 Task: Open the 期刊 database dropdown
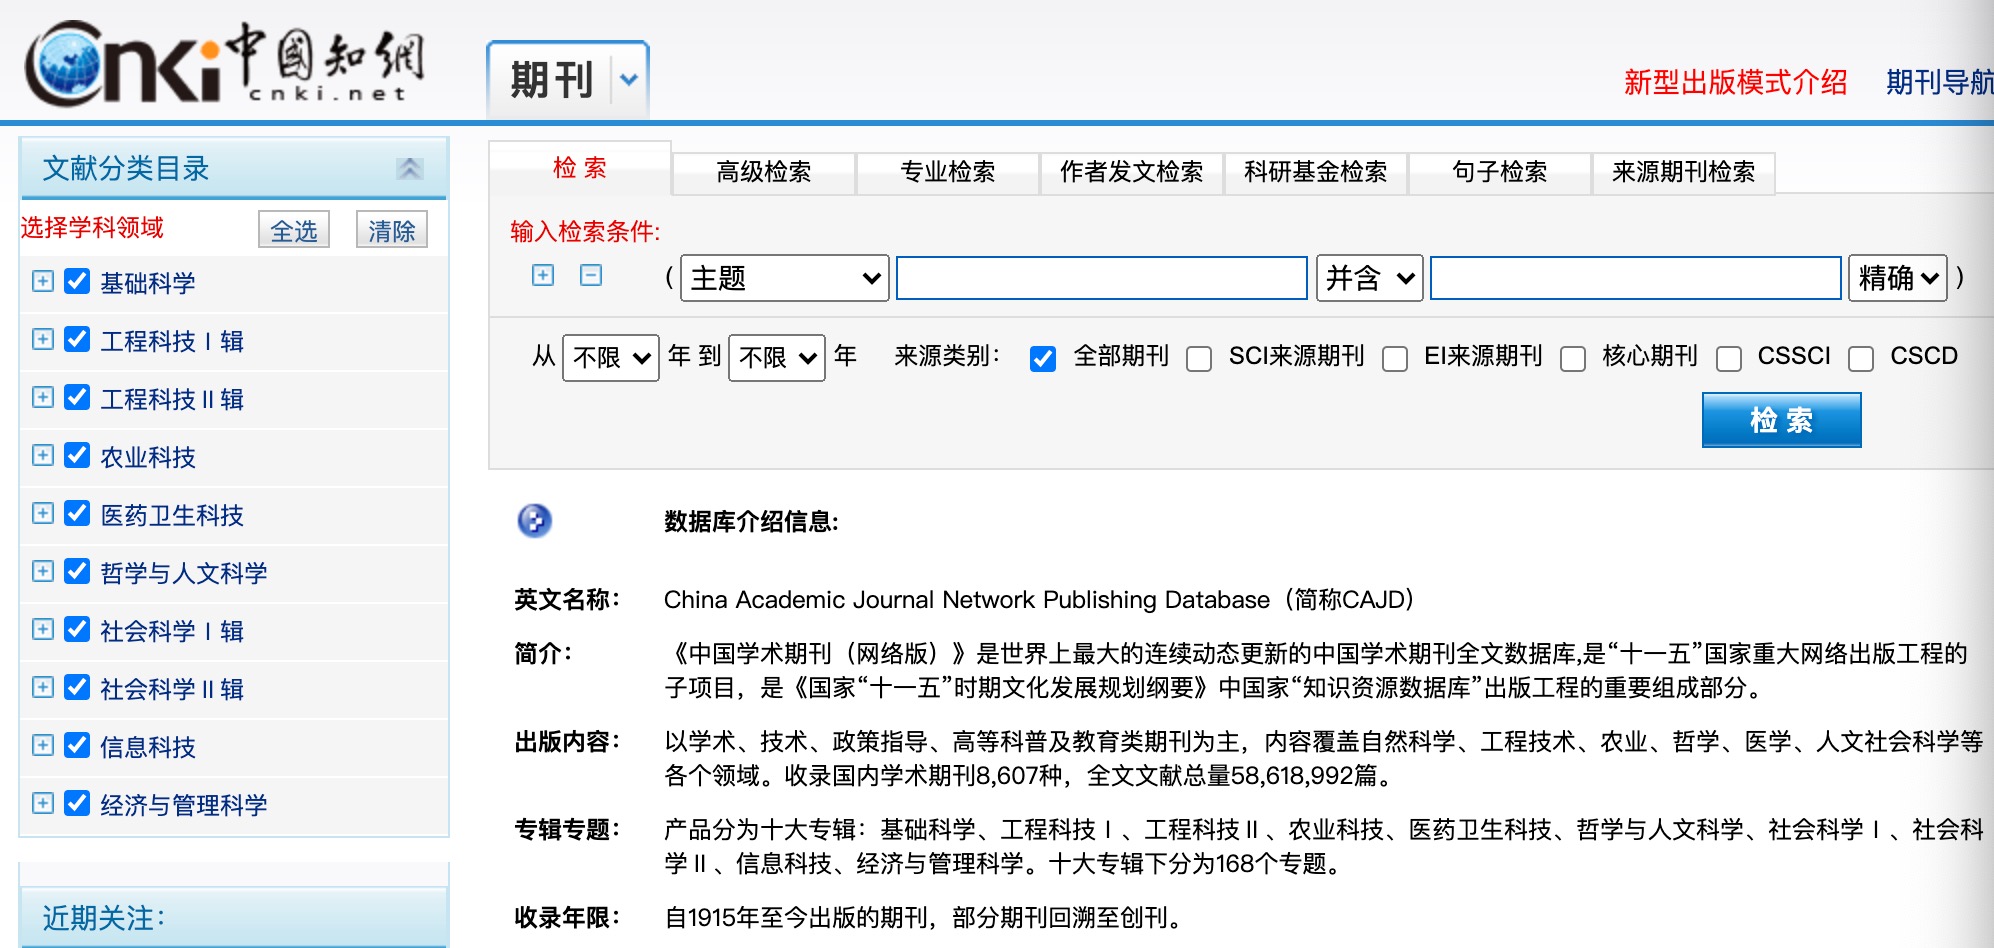coord(628,79)
